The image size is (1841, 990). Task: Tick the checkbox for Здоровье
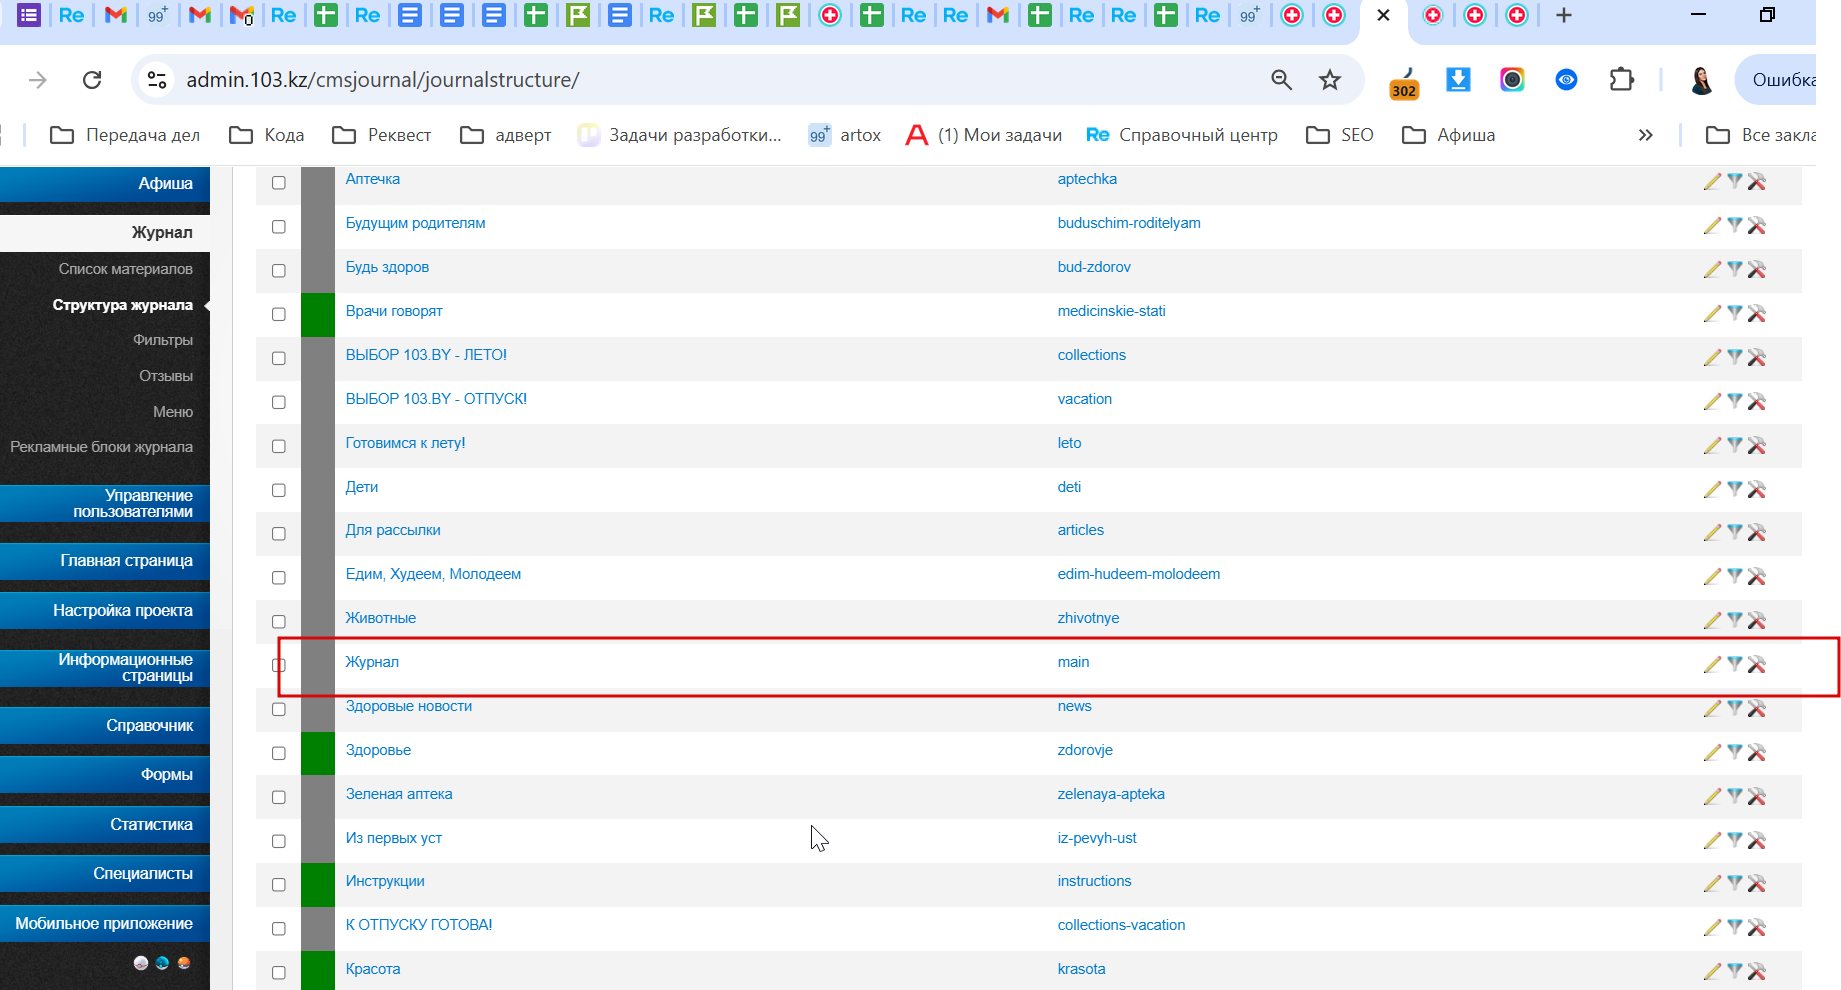pos(279,753)
